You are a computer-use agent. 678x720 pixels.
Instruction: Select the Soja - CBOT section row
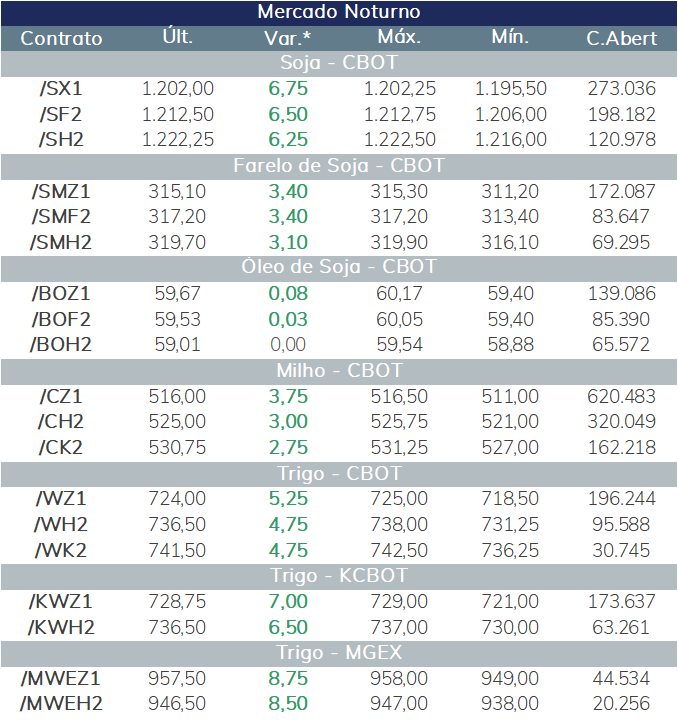pos(339,63)
